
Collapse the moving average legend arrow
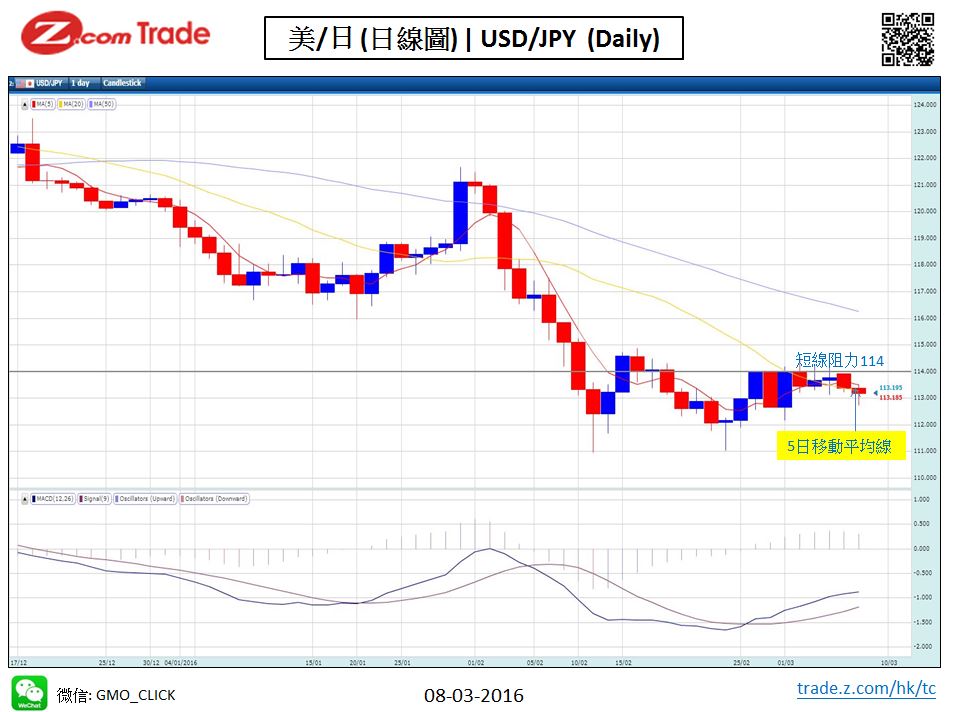pyautogui.click(x=25, y=105)
